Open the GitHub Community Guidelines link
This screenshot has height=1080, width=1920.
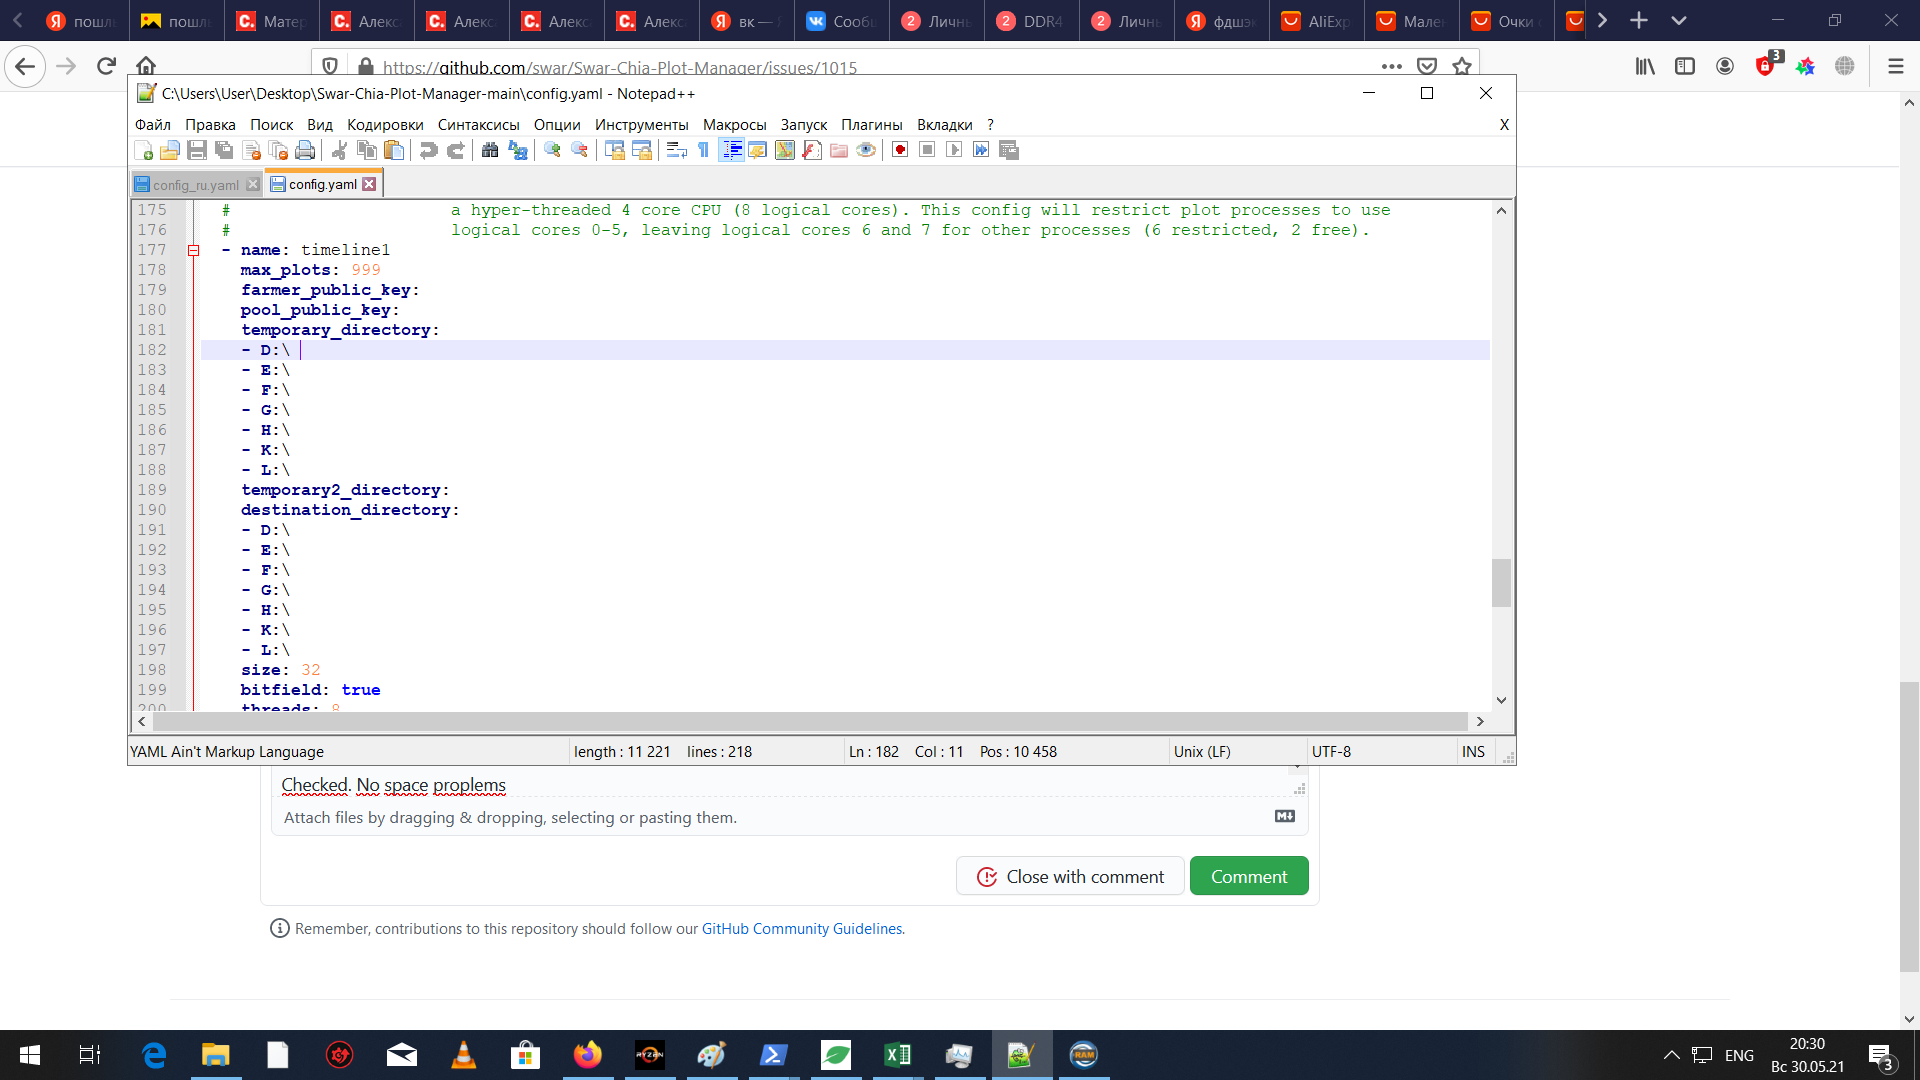click(801, 928)
